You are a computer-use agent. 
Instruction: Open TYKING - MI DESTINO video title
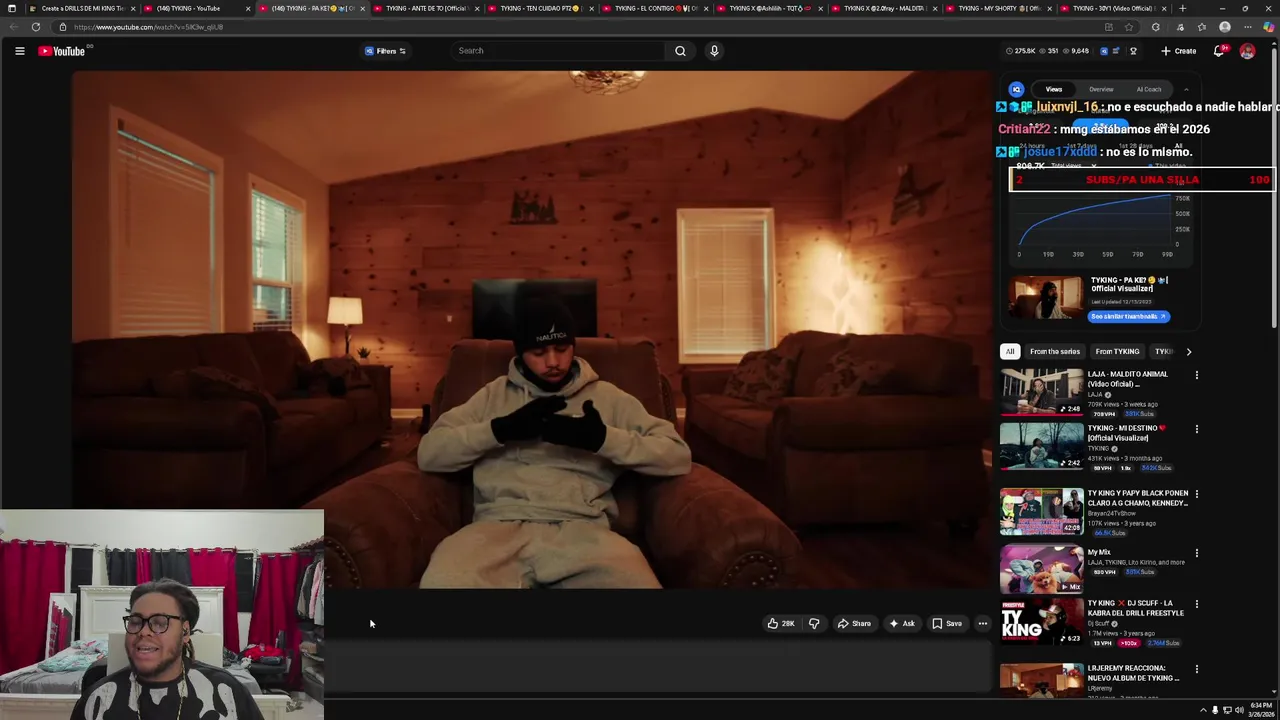click(1126, 433)
